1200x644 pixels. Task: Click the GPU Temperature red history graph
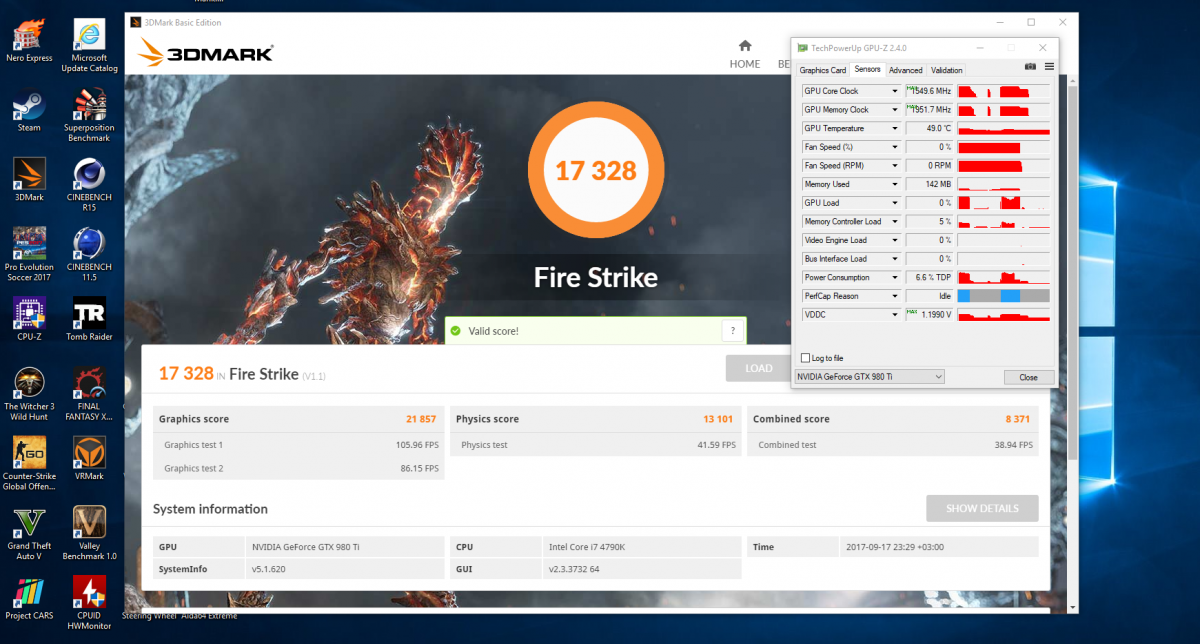1003,128
